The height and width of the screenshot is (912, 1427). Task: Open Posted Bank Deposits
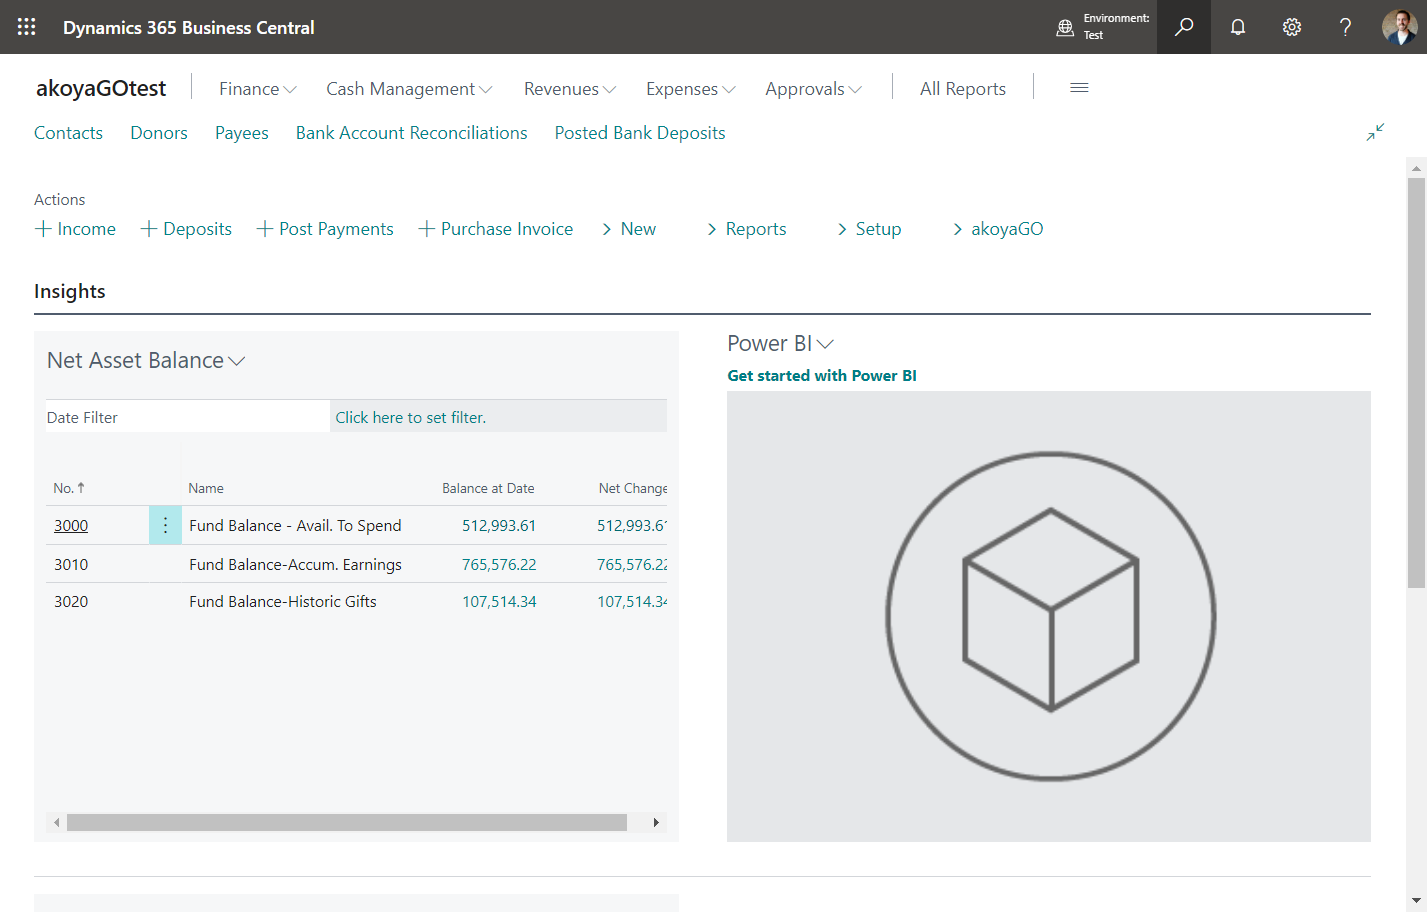[x=640, y=133]
